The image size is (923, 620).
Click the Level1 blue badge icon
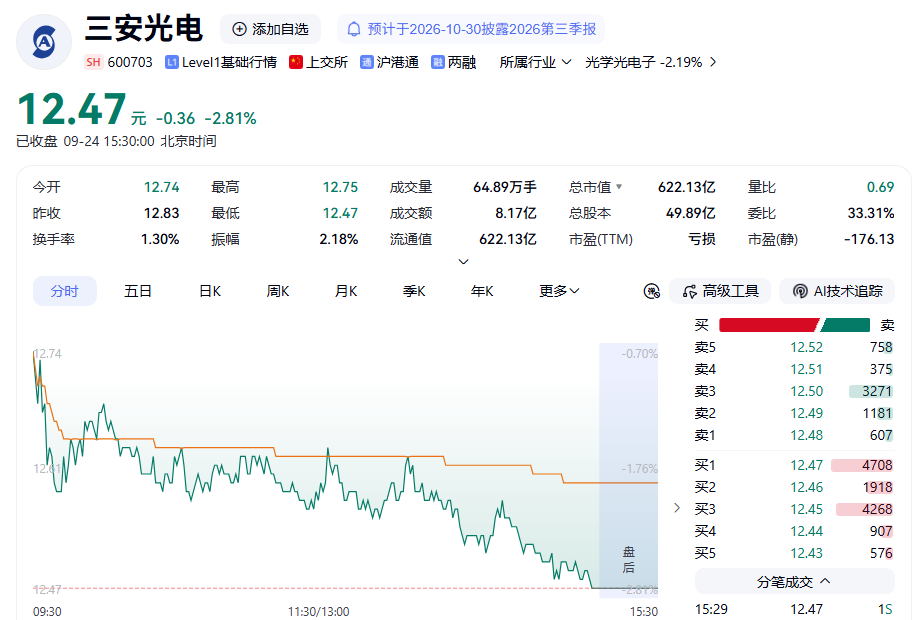[x=172, y=62]
